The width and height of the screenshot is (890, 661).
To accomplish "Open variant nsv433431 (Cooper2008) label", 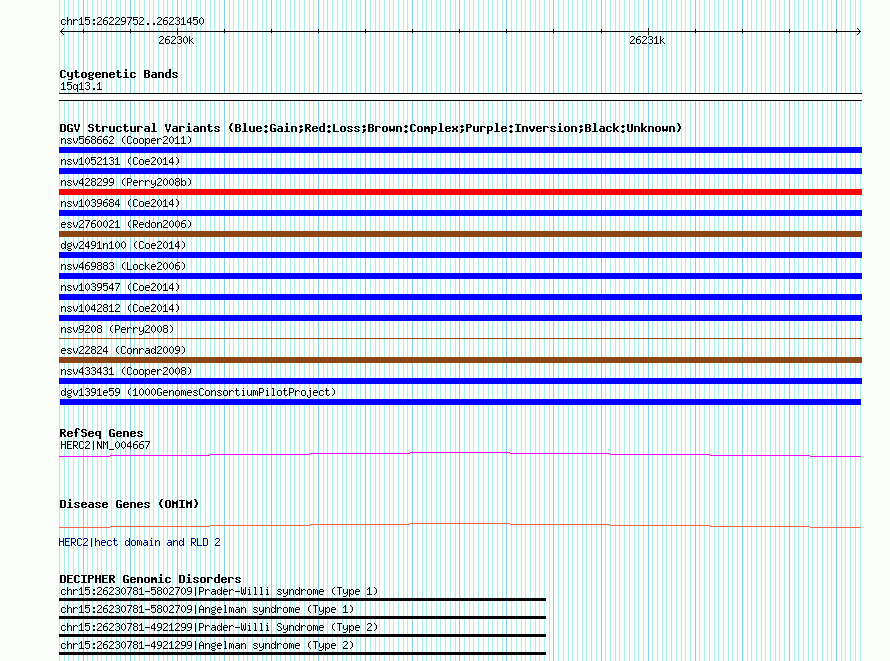I will point(126,371).
